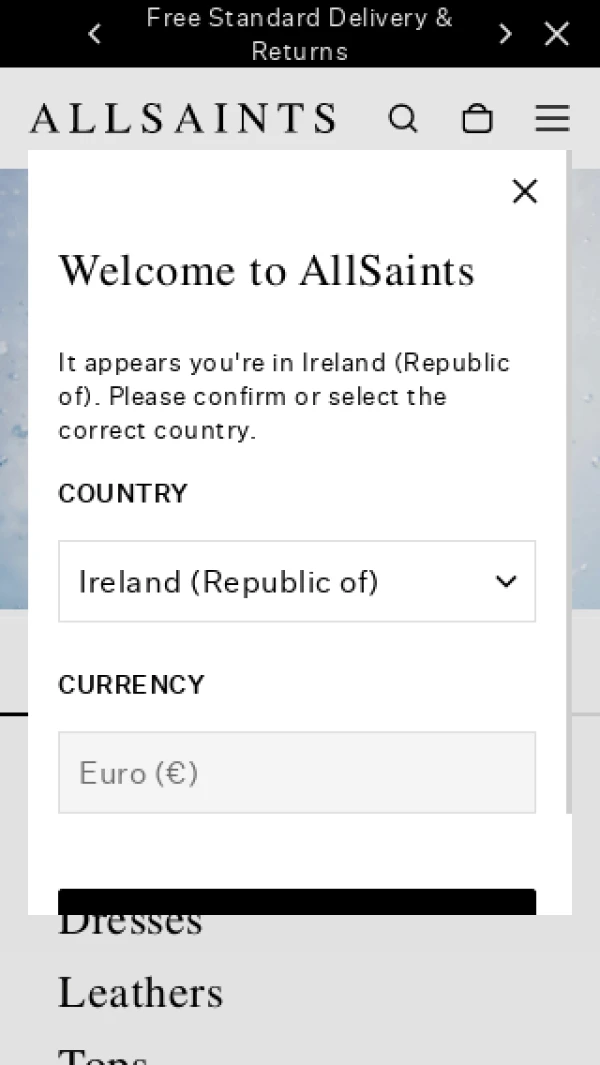The width and height of the screenshot is (600, 1065).
Task: View the shopping bag
Action: point(477,118)
